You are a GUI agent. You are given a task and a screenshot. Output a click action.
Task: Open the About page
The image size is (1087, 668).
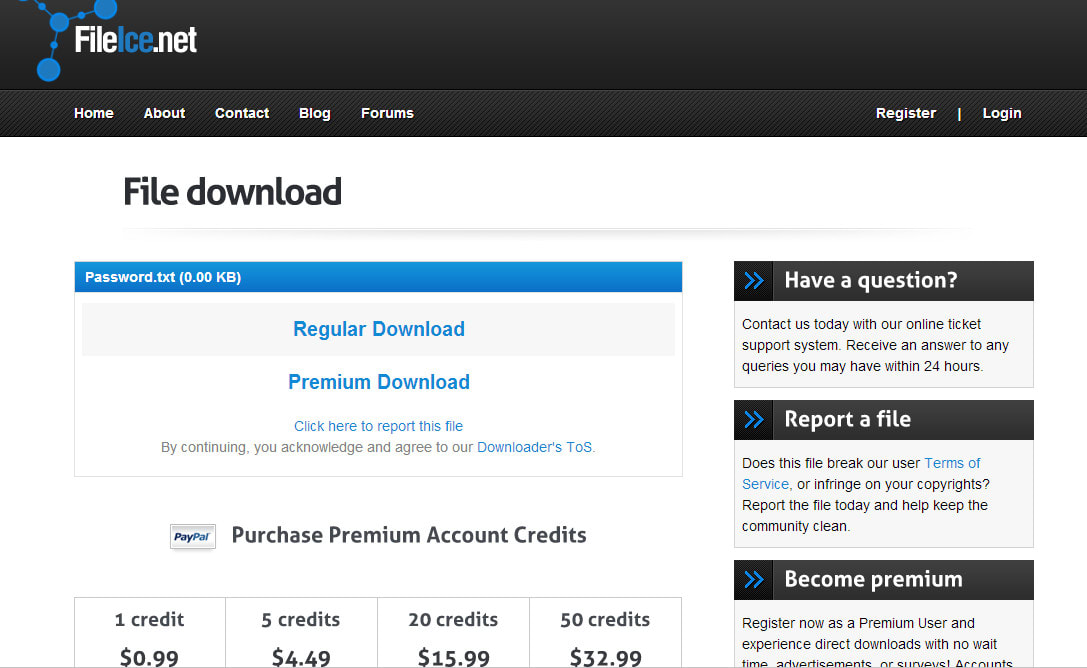click(164, 113)
